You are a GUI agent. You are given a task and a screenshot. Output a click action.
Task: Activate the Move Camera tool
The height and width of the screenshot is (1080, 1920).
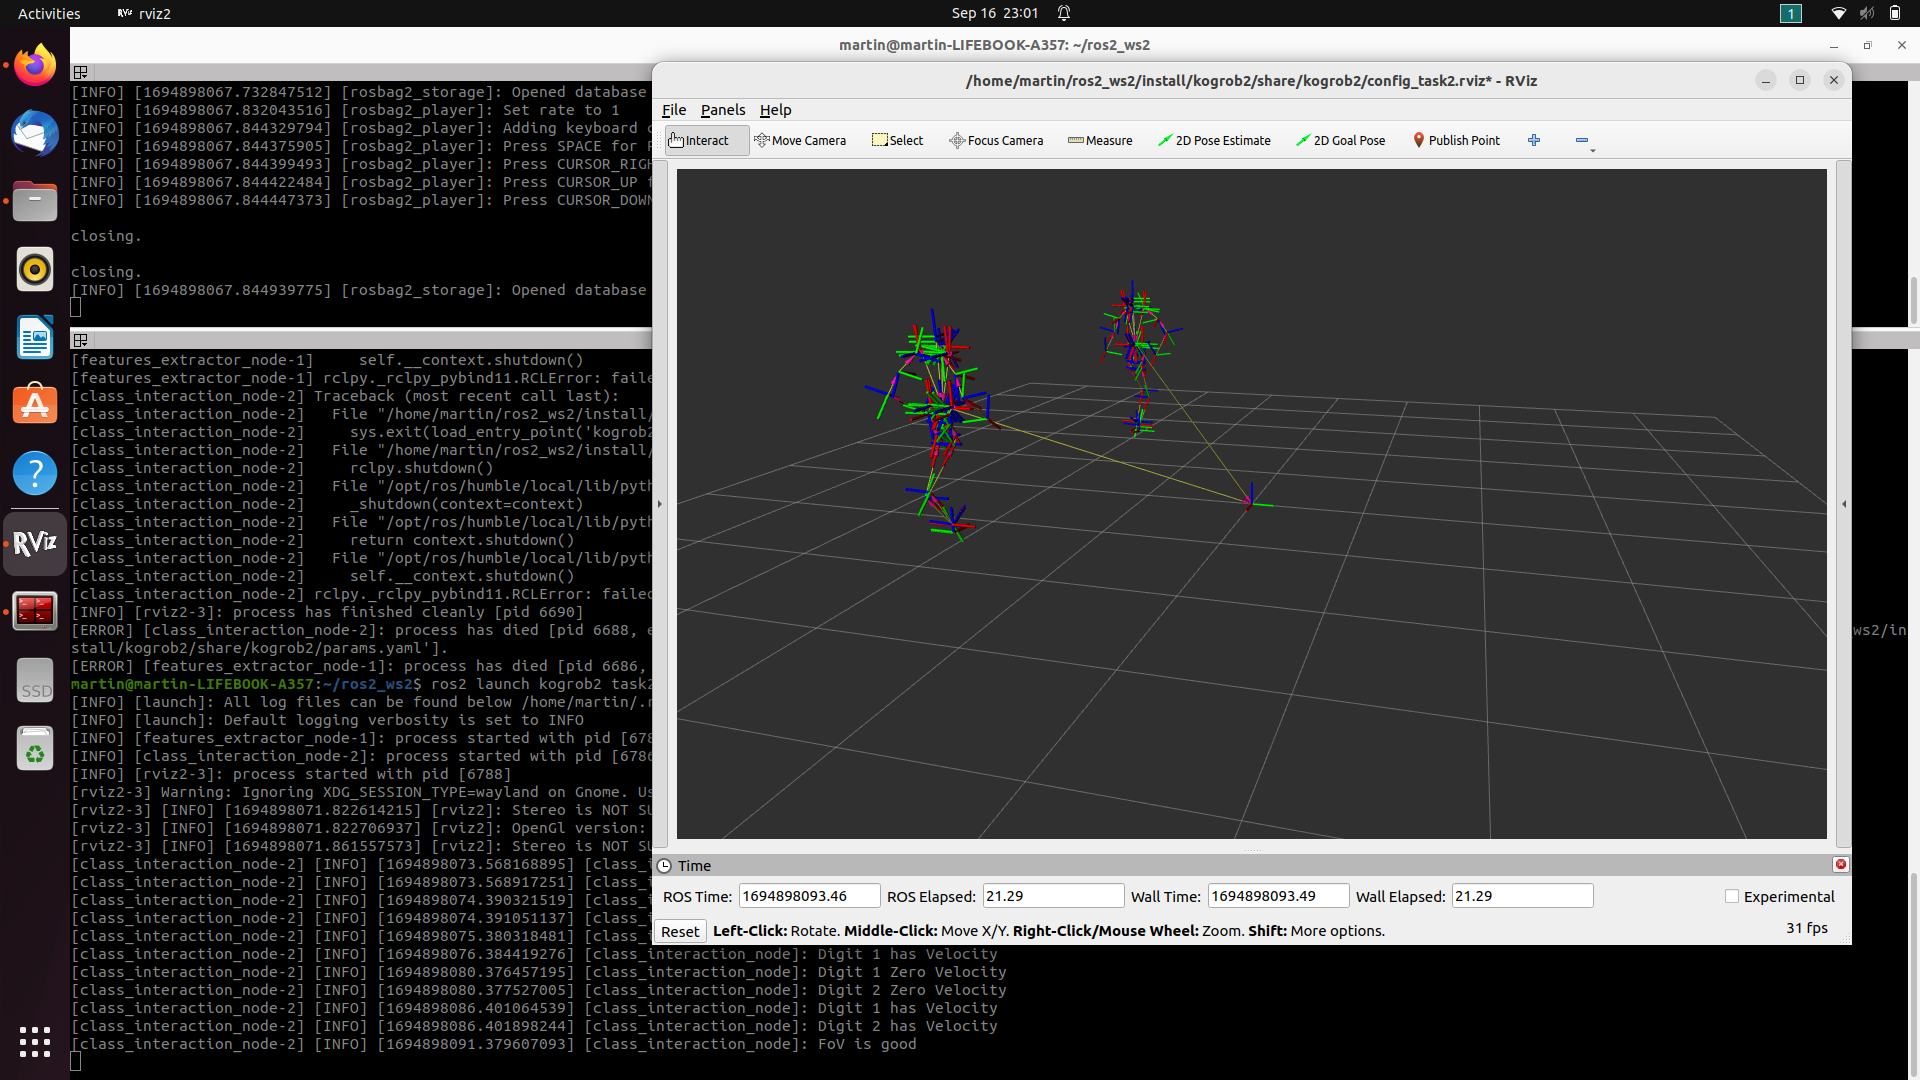(800, 141)
